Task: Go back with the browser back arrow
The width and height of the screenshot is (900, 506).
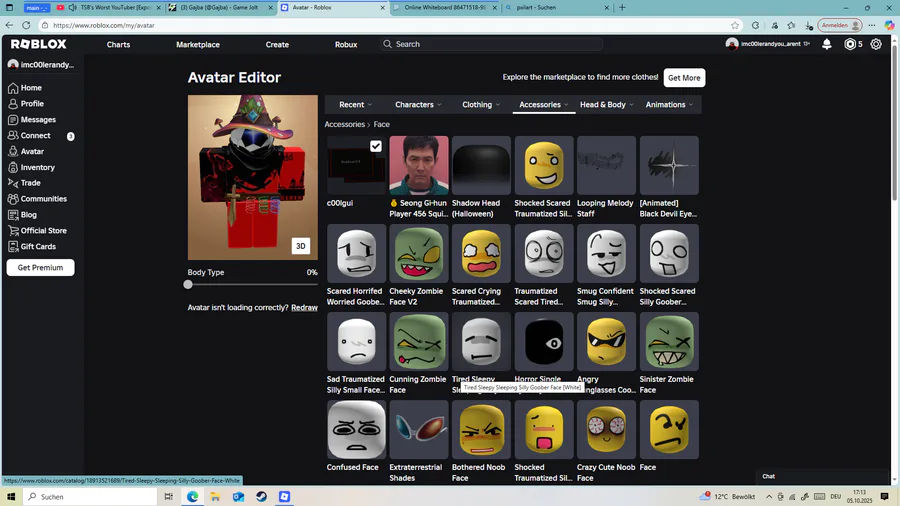Action: click(x=9, y=25)
